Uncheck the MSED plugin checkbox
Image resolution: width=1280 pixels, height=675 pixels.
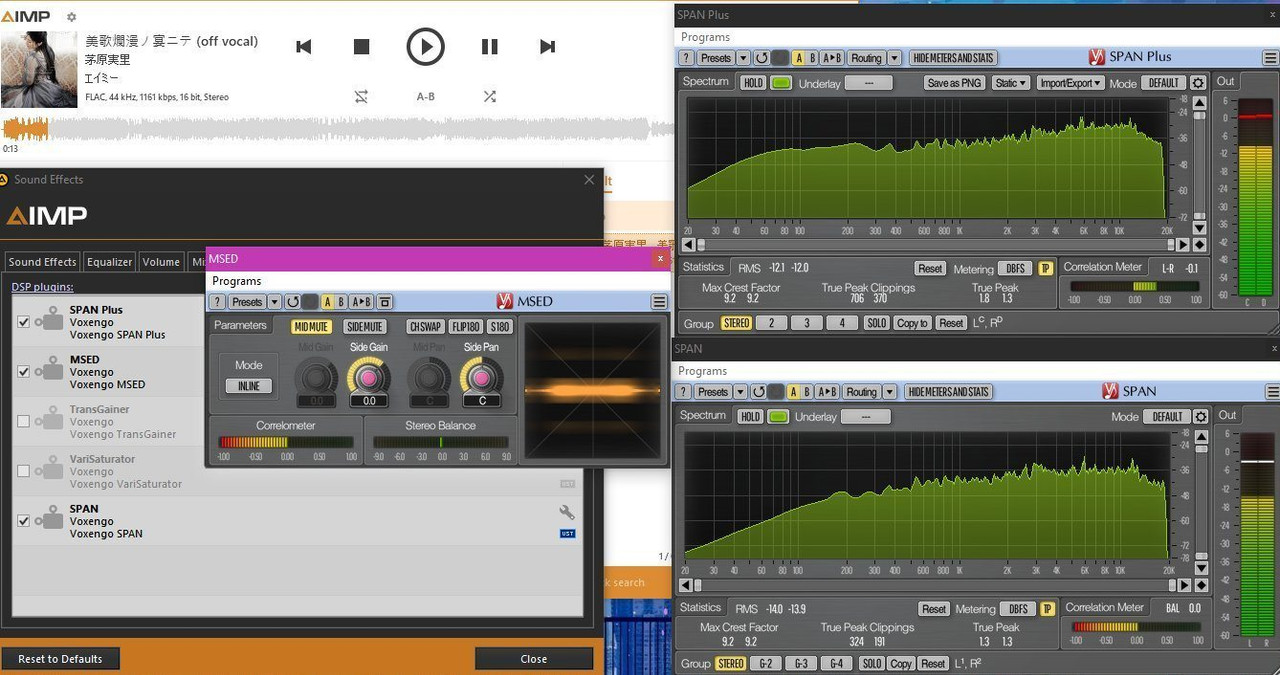pyautogui.click(x=24, y=372)
